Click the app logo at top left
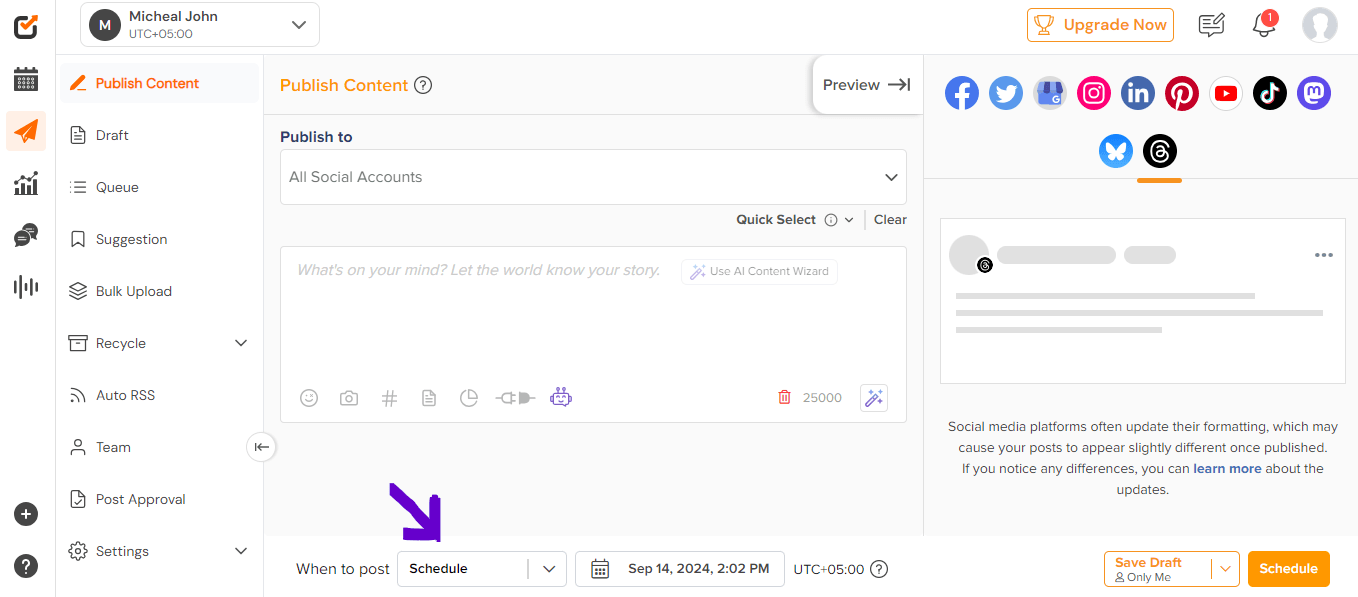Screen dimensions: 1358x597 point(26,27)
